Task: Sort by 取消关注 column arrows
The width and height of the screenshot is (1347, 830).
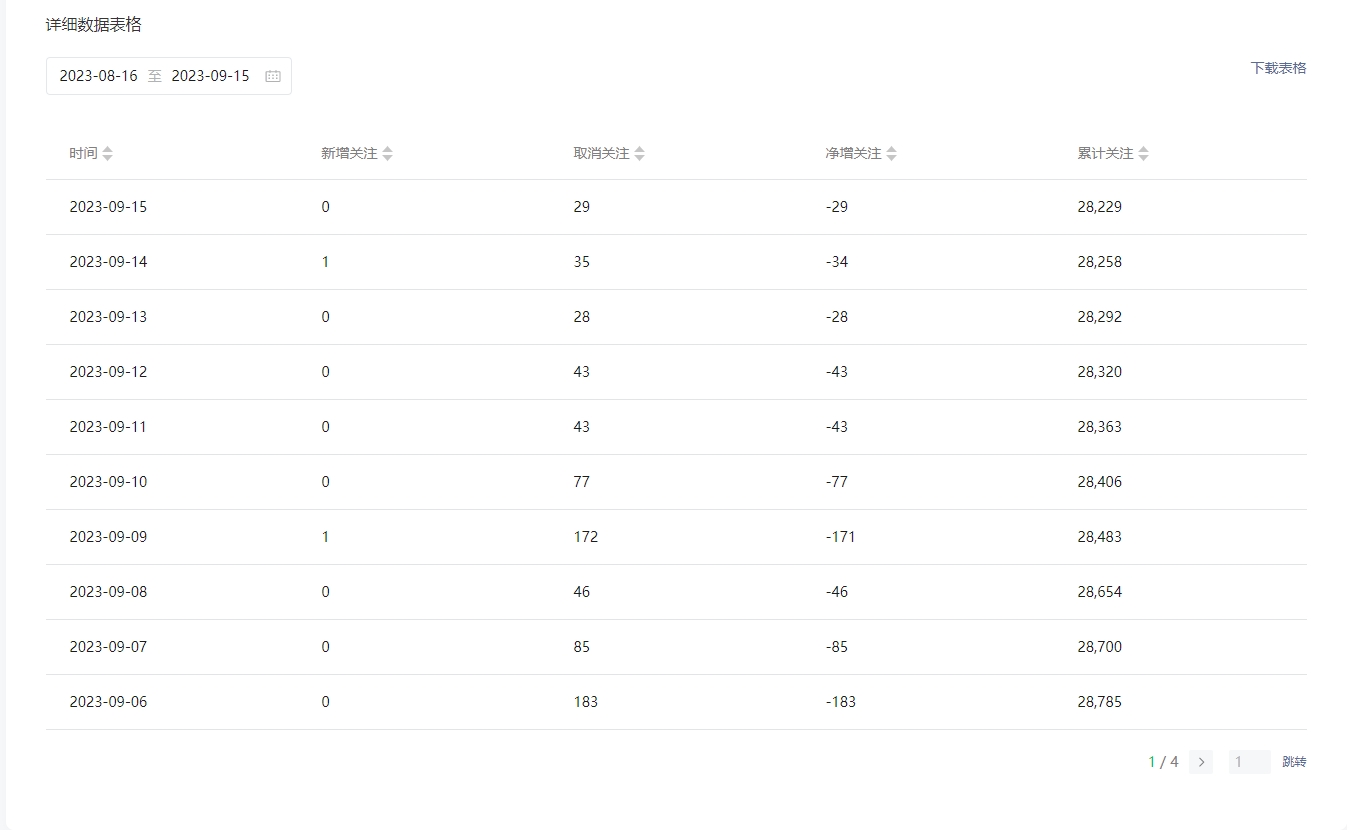Action: tap(640, 154)
